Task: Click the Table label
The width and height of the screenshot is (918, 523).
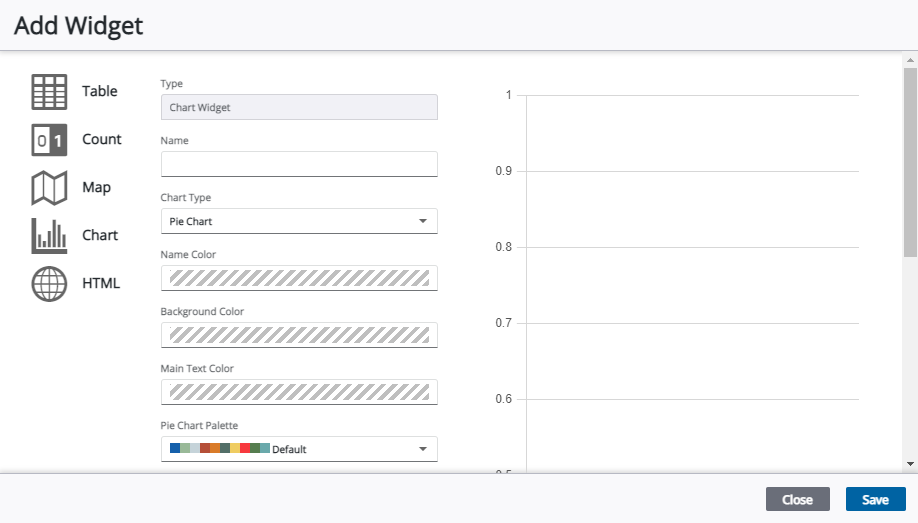Action: [x=100, y=92]
